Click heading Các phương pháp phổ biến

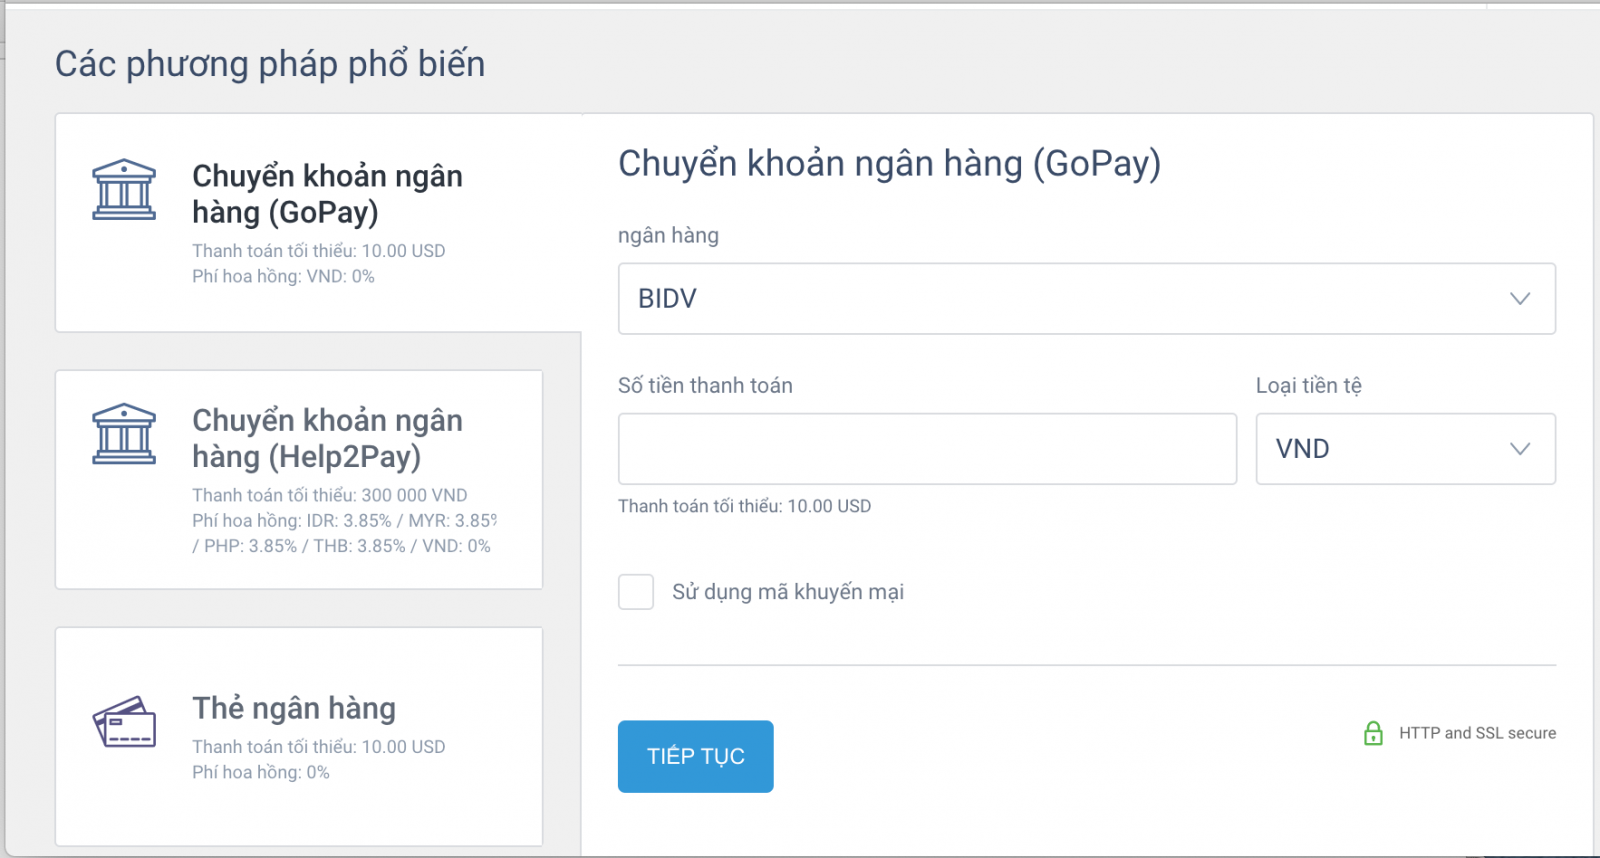pos(270,64)
